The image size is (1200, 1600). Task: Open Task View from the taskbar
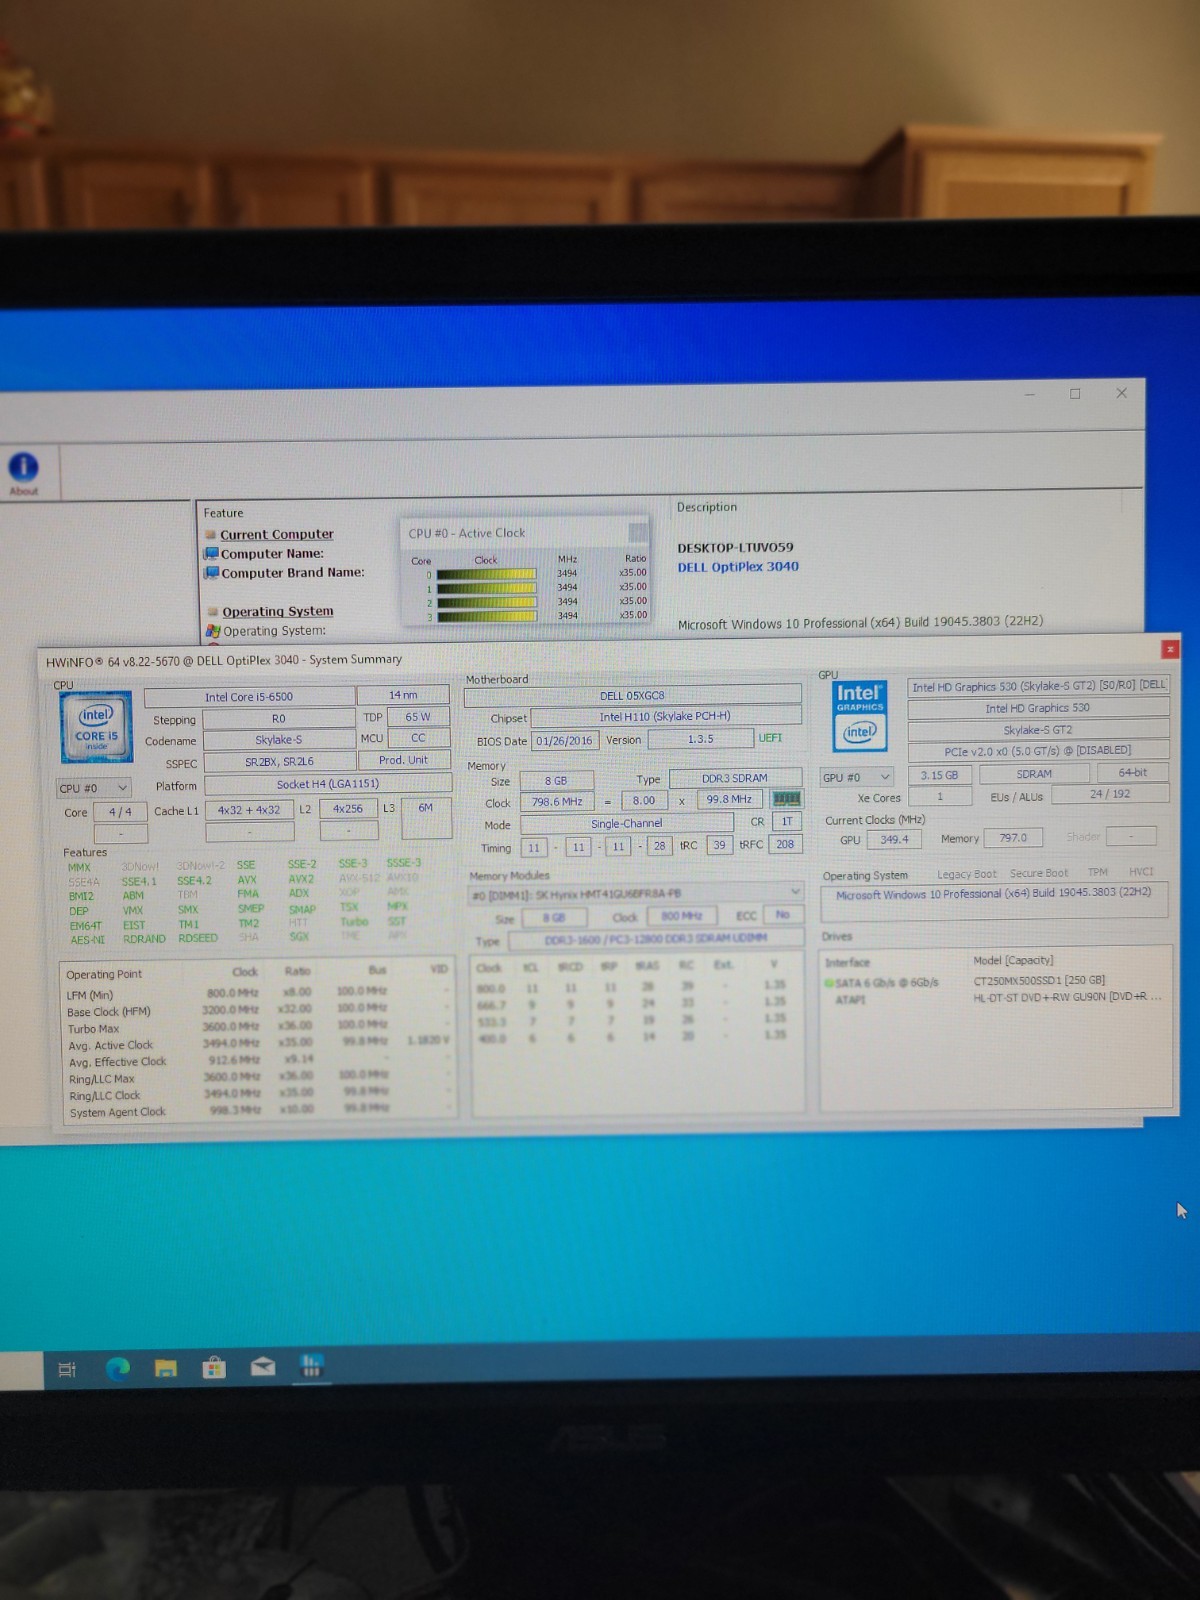(x=68, y=1370)
